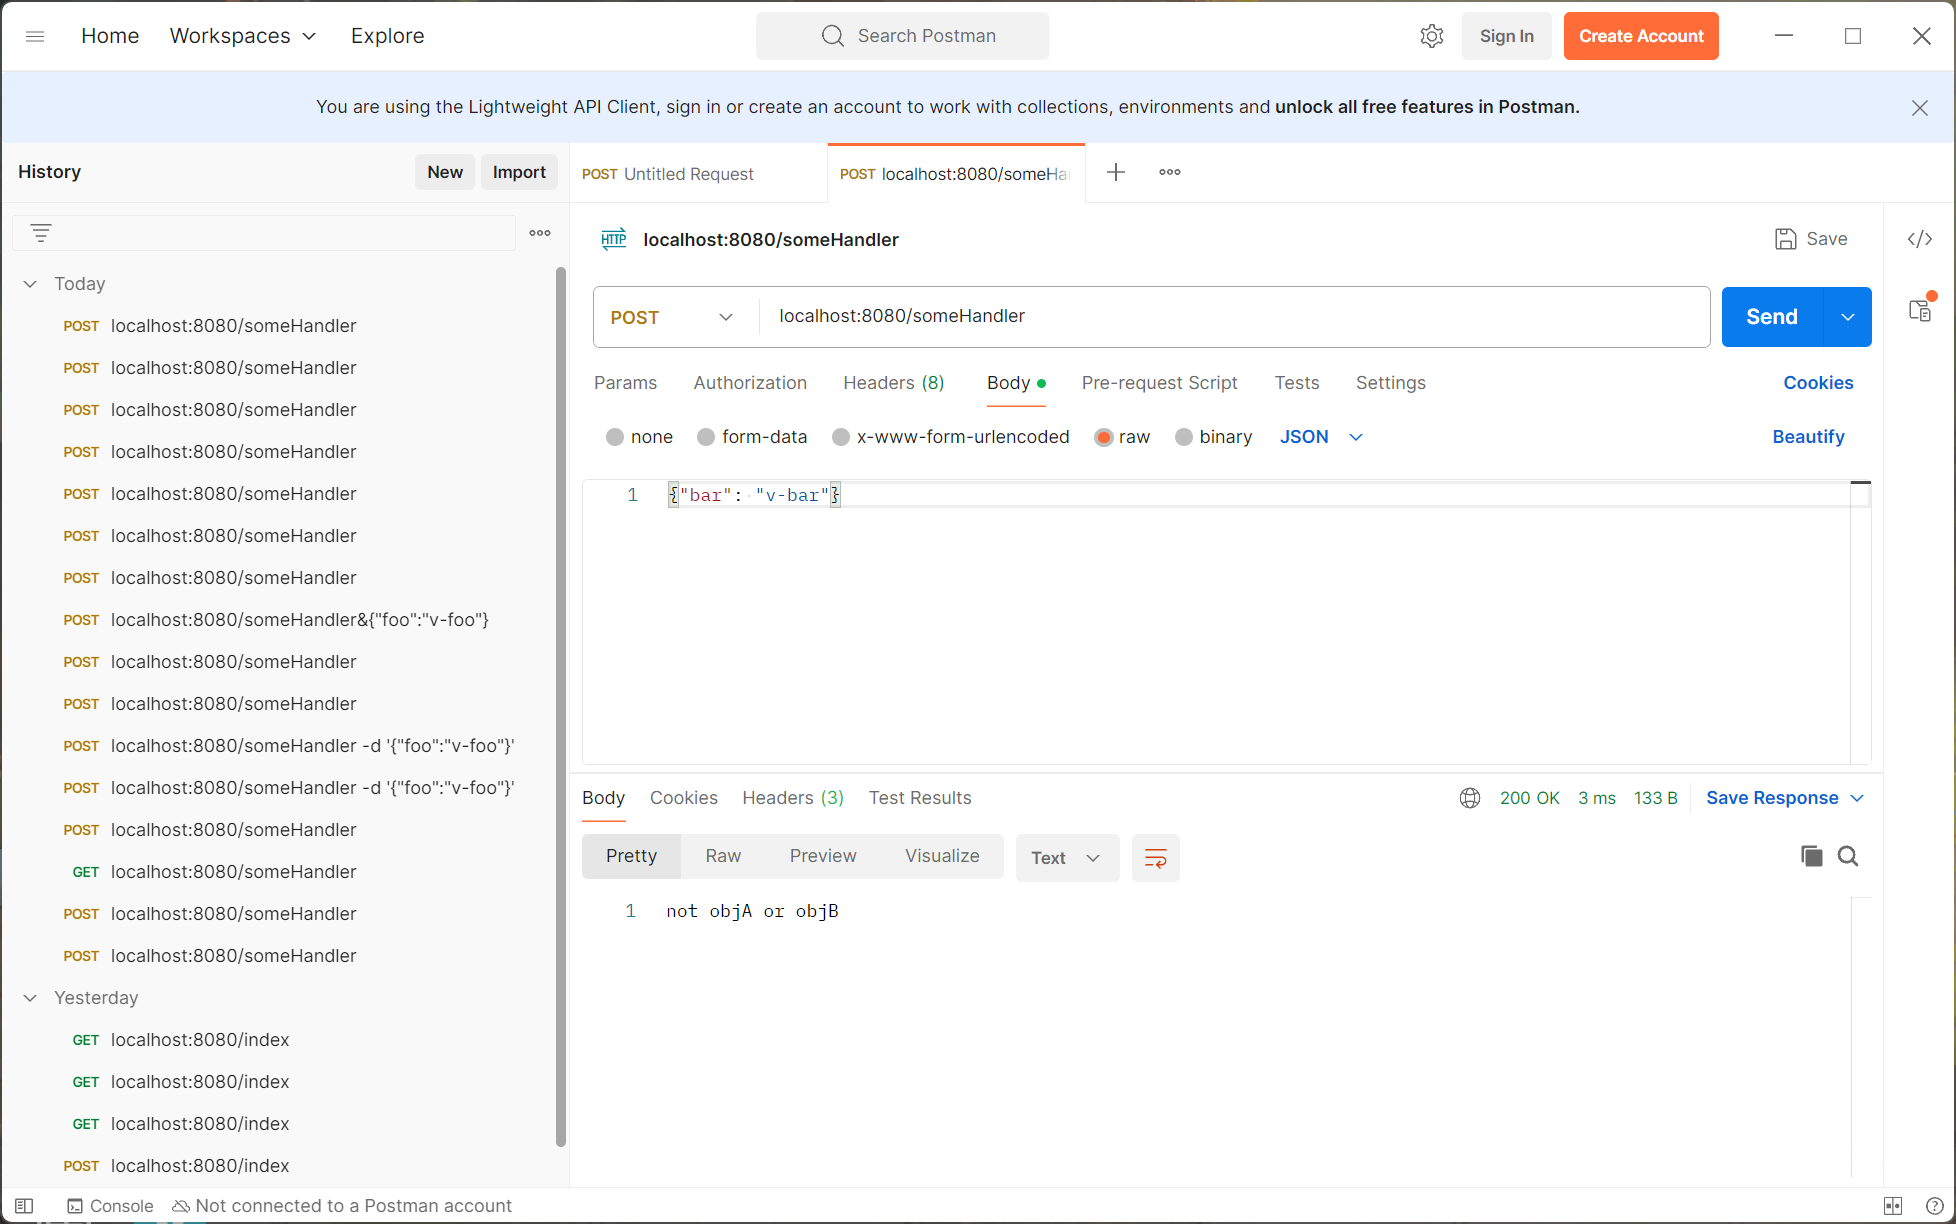Toggle the sidebar icon in status bar
This screenshot has height=1224, width=1956.
(x=24, y=1206)
